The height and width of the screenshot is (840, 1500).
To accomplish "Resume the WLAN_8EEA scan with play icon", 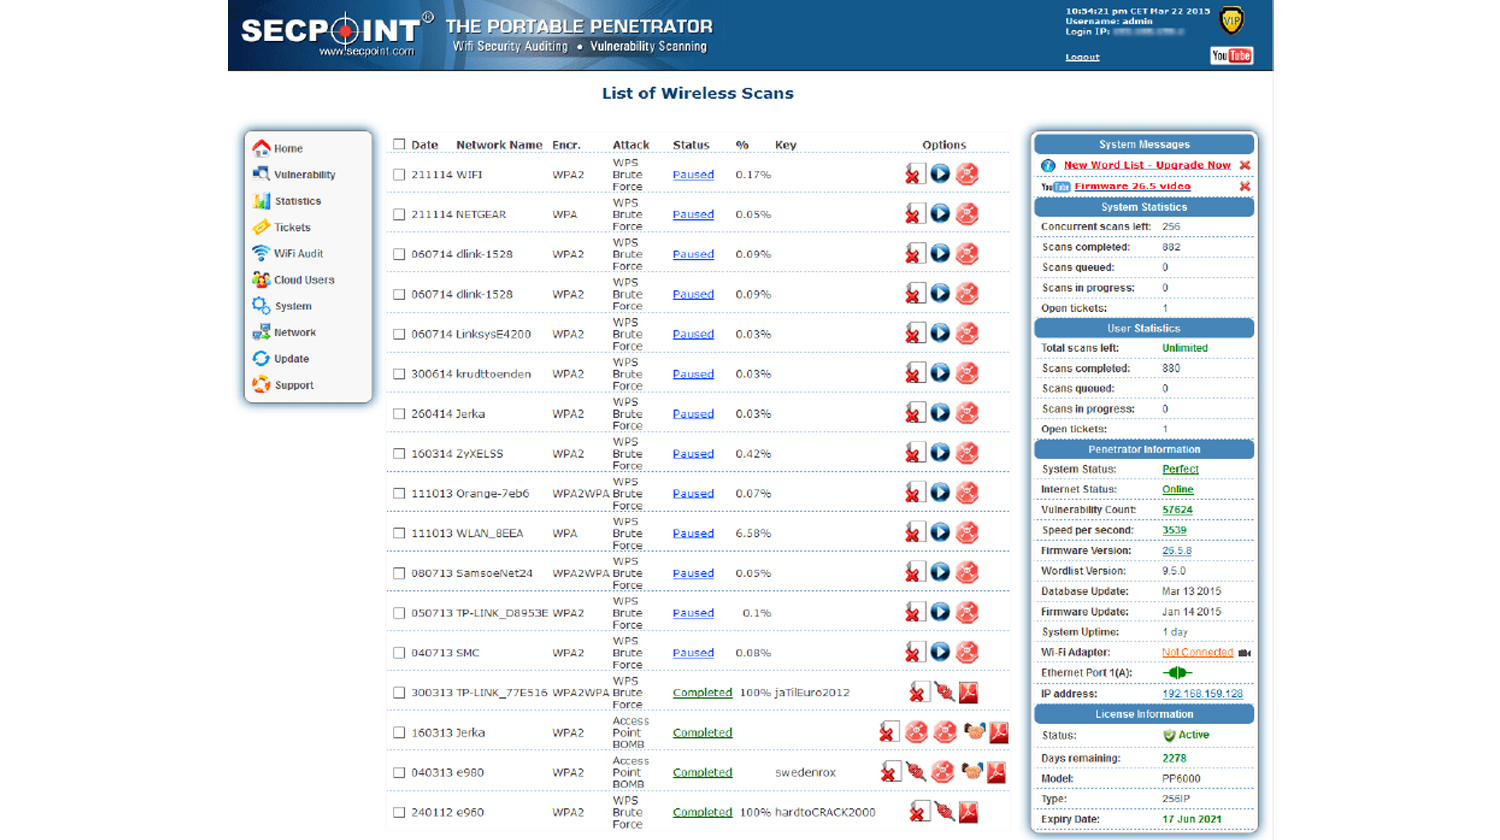I will click(x=940, y=533).
